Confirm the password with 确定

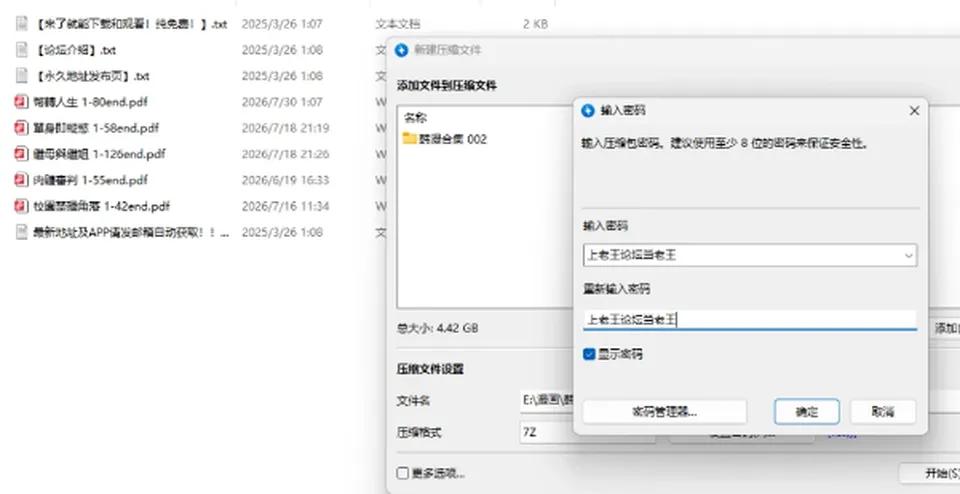806,412
